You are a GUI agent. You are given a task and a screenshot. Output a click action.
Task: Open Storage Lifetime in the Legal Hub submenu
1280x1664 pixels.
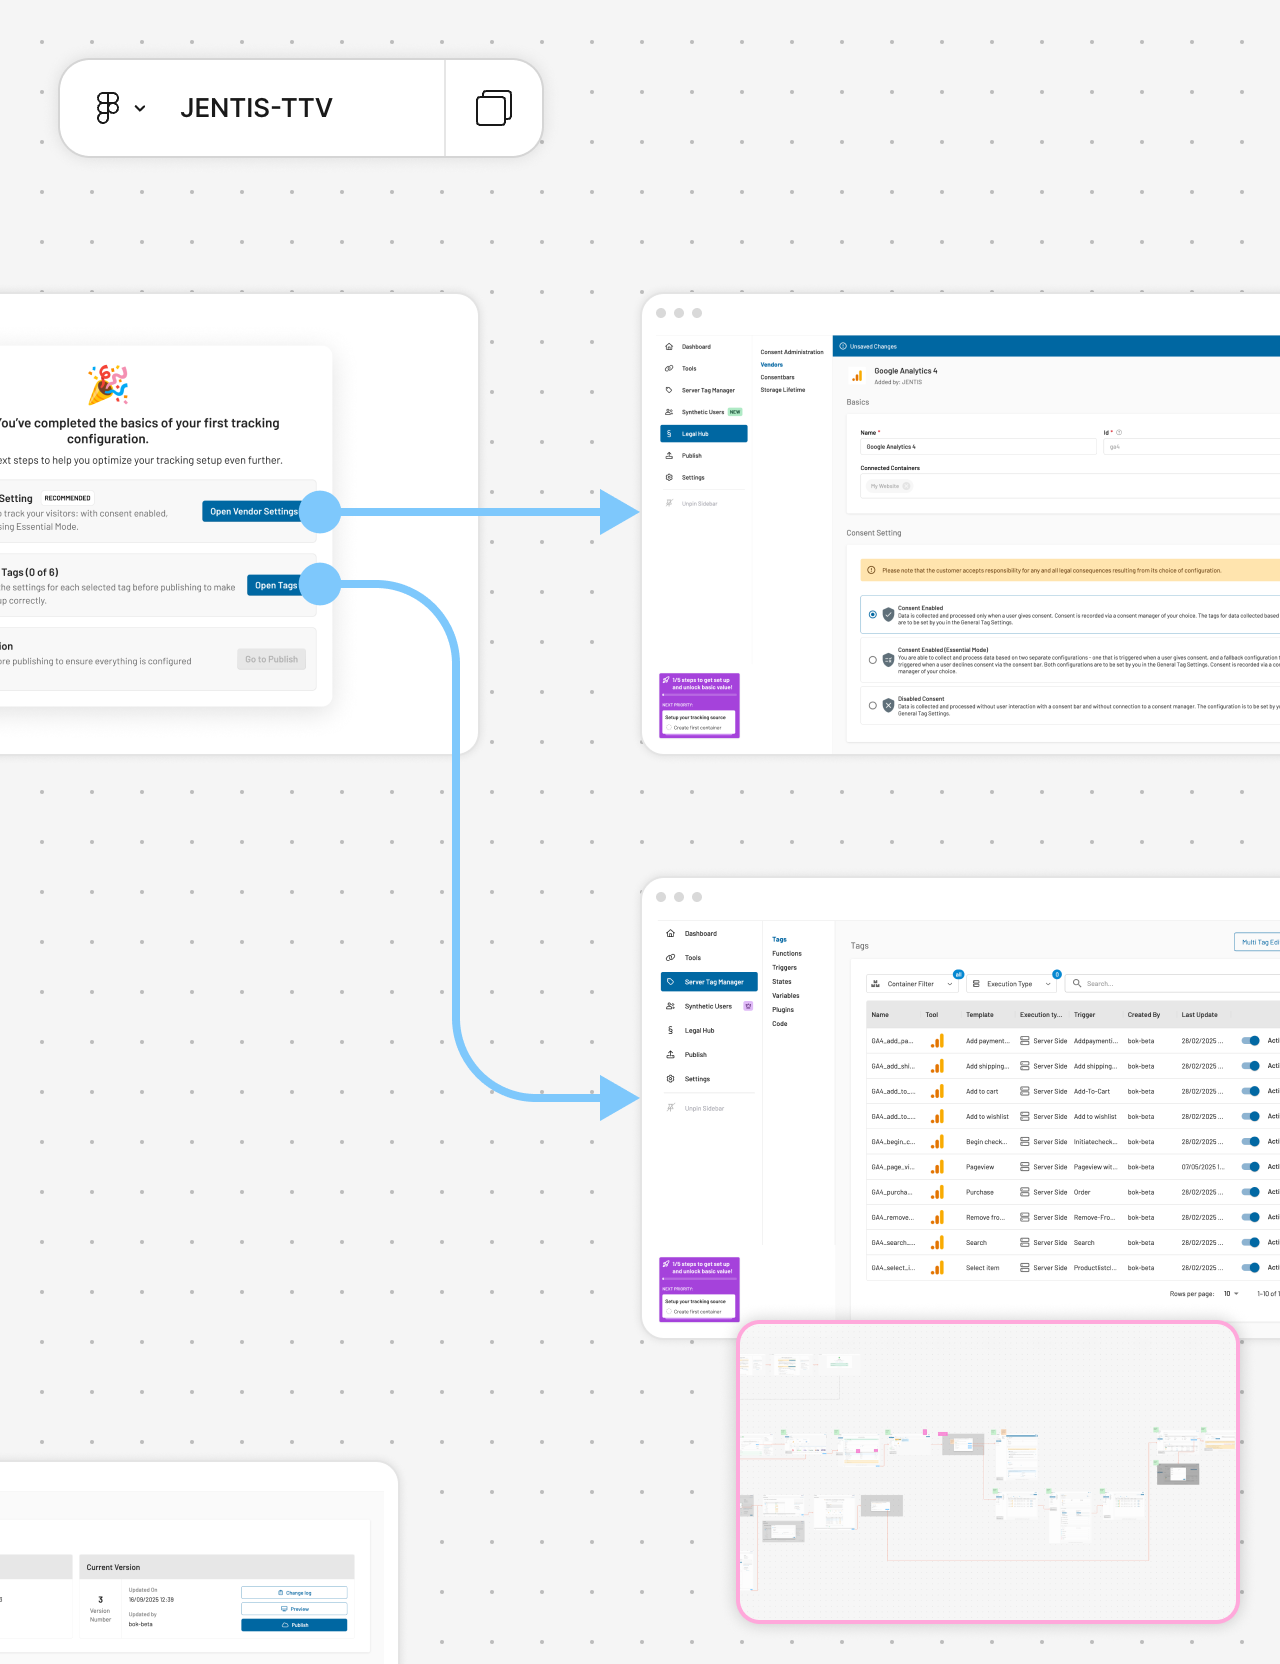point(783,390)
